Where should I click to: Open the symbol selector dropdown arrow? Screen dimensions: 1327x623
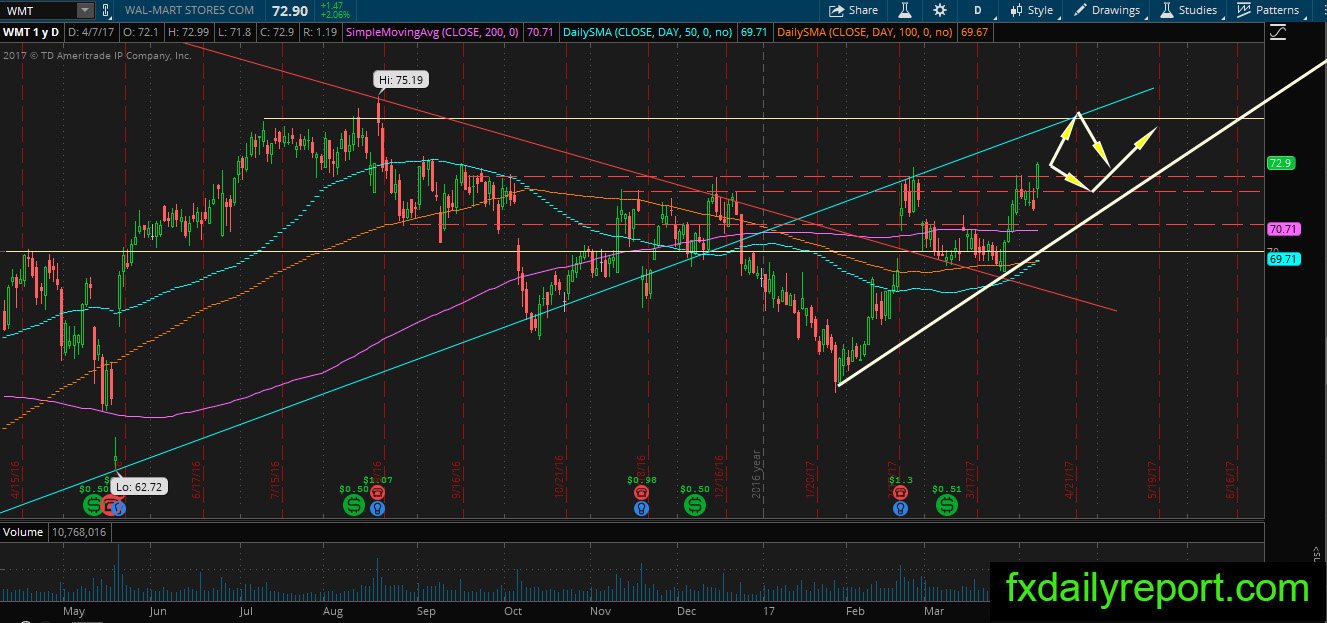click(85, 10)
